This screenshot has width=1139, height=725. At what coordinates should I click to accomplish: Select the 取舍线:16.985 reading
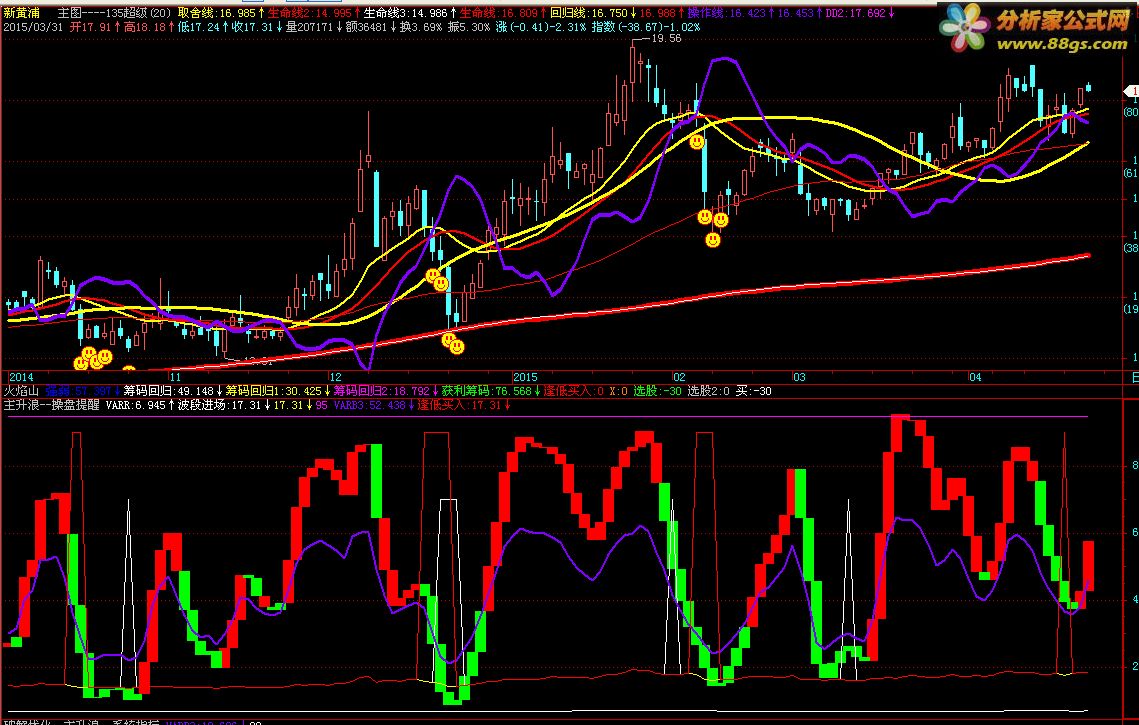pos(216,13)
